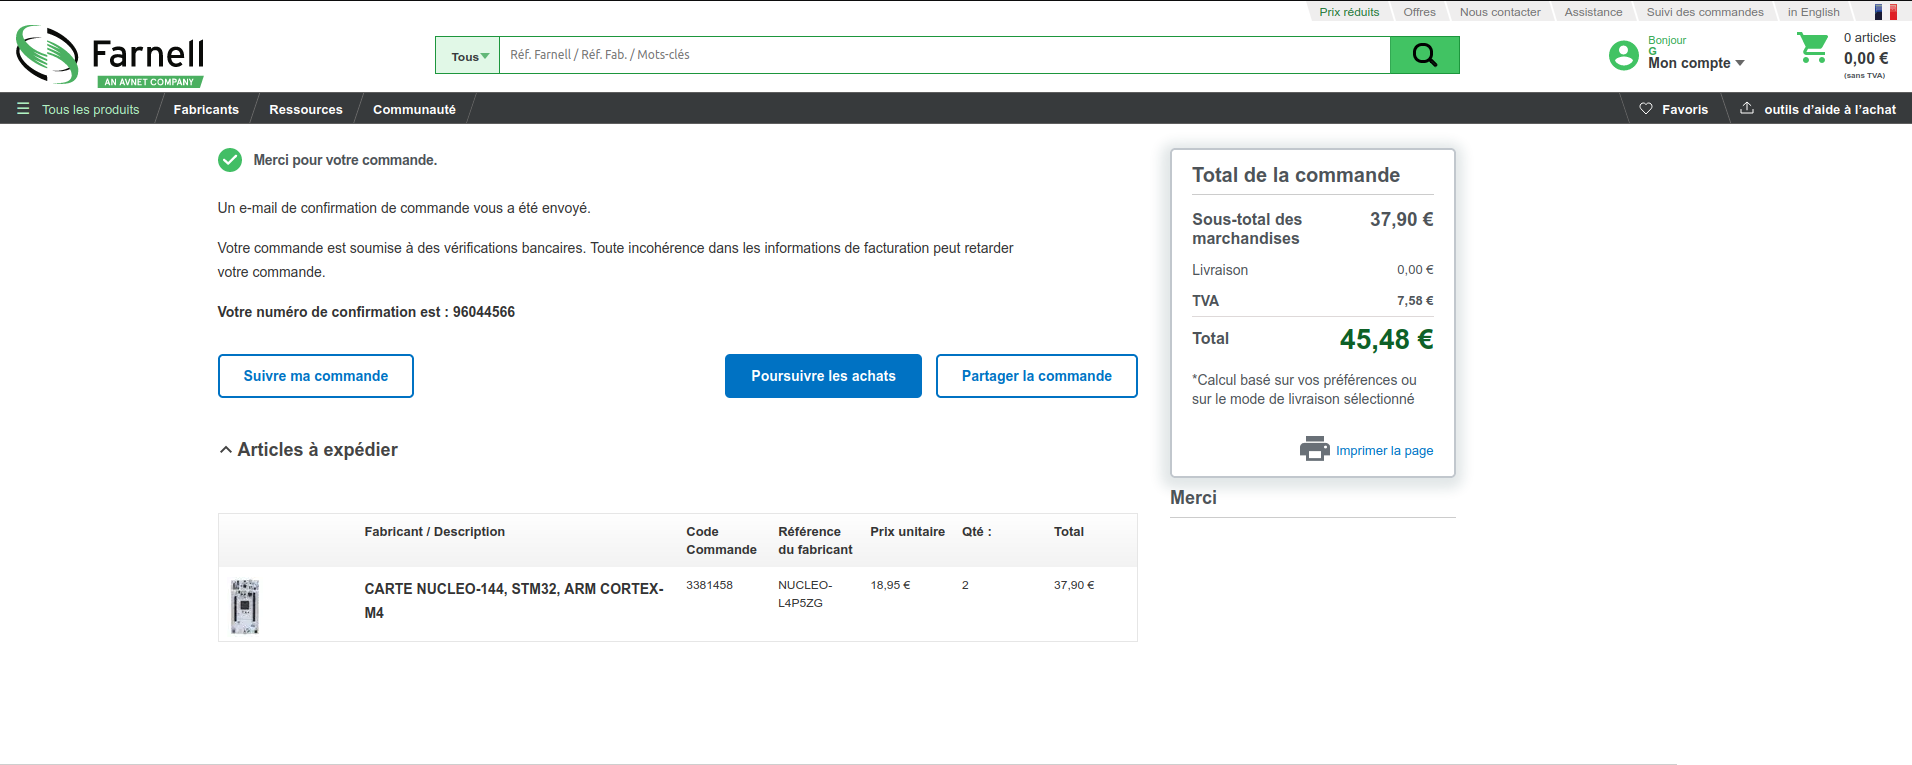Click the French flag icon
The image size is (1912, 765).
1885,12
